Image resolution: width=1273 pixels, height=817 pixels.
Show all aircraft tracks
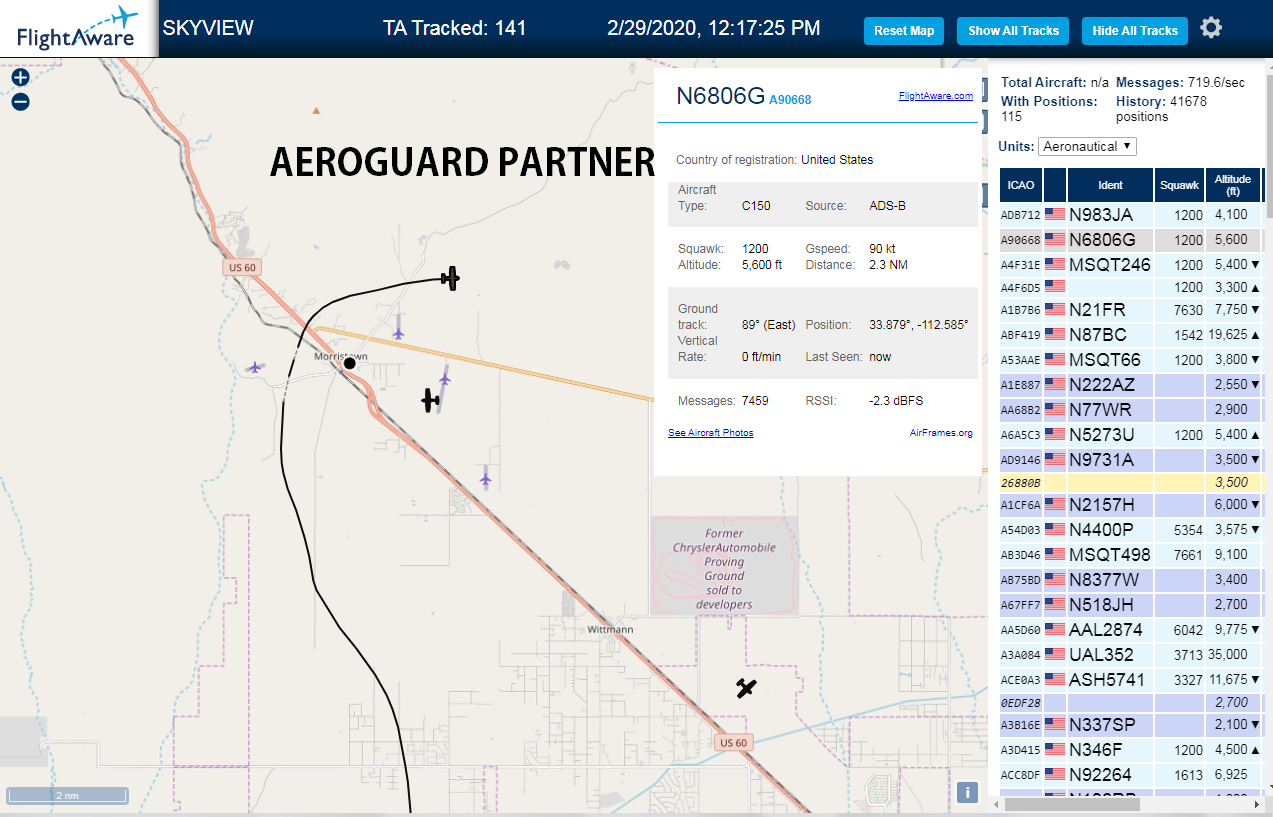(1013, 31)
